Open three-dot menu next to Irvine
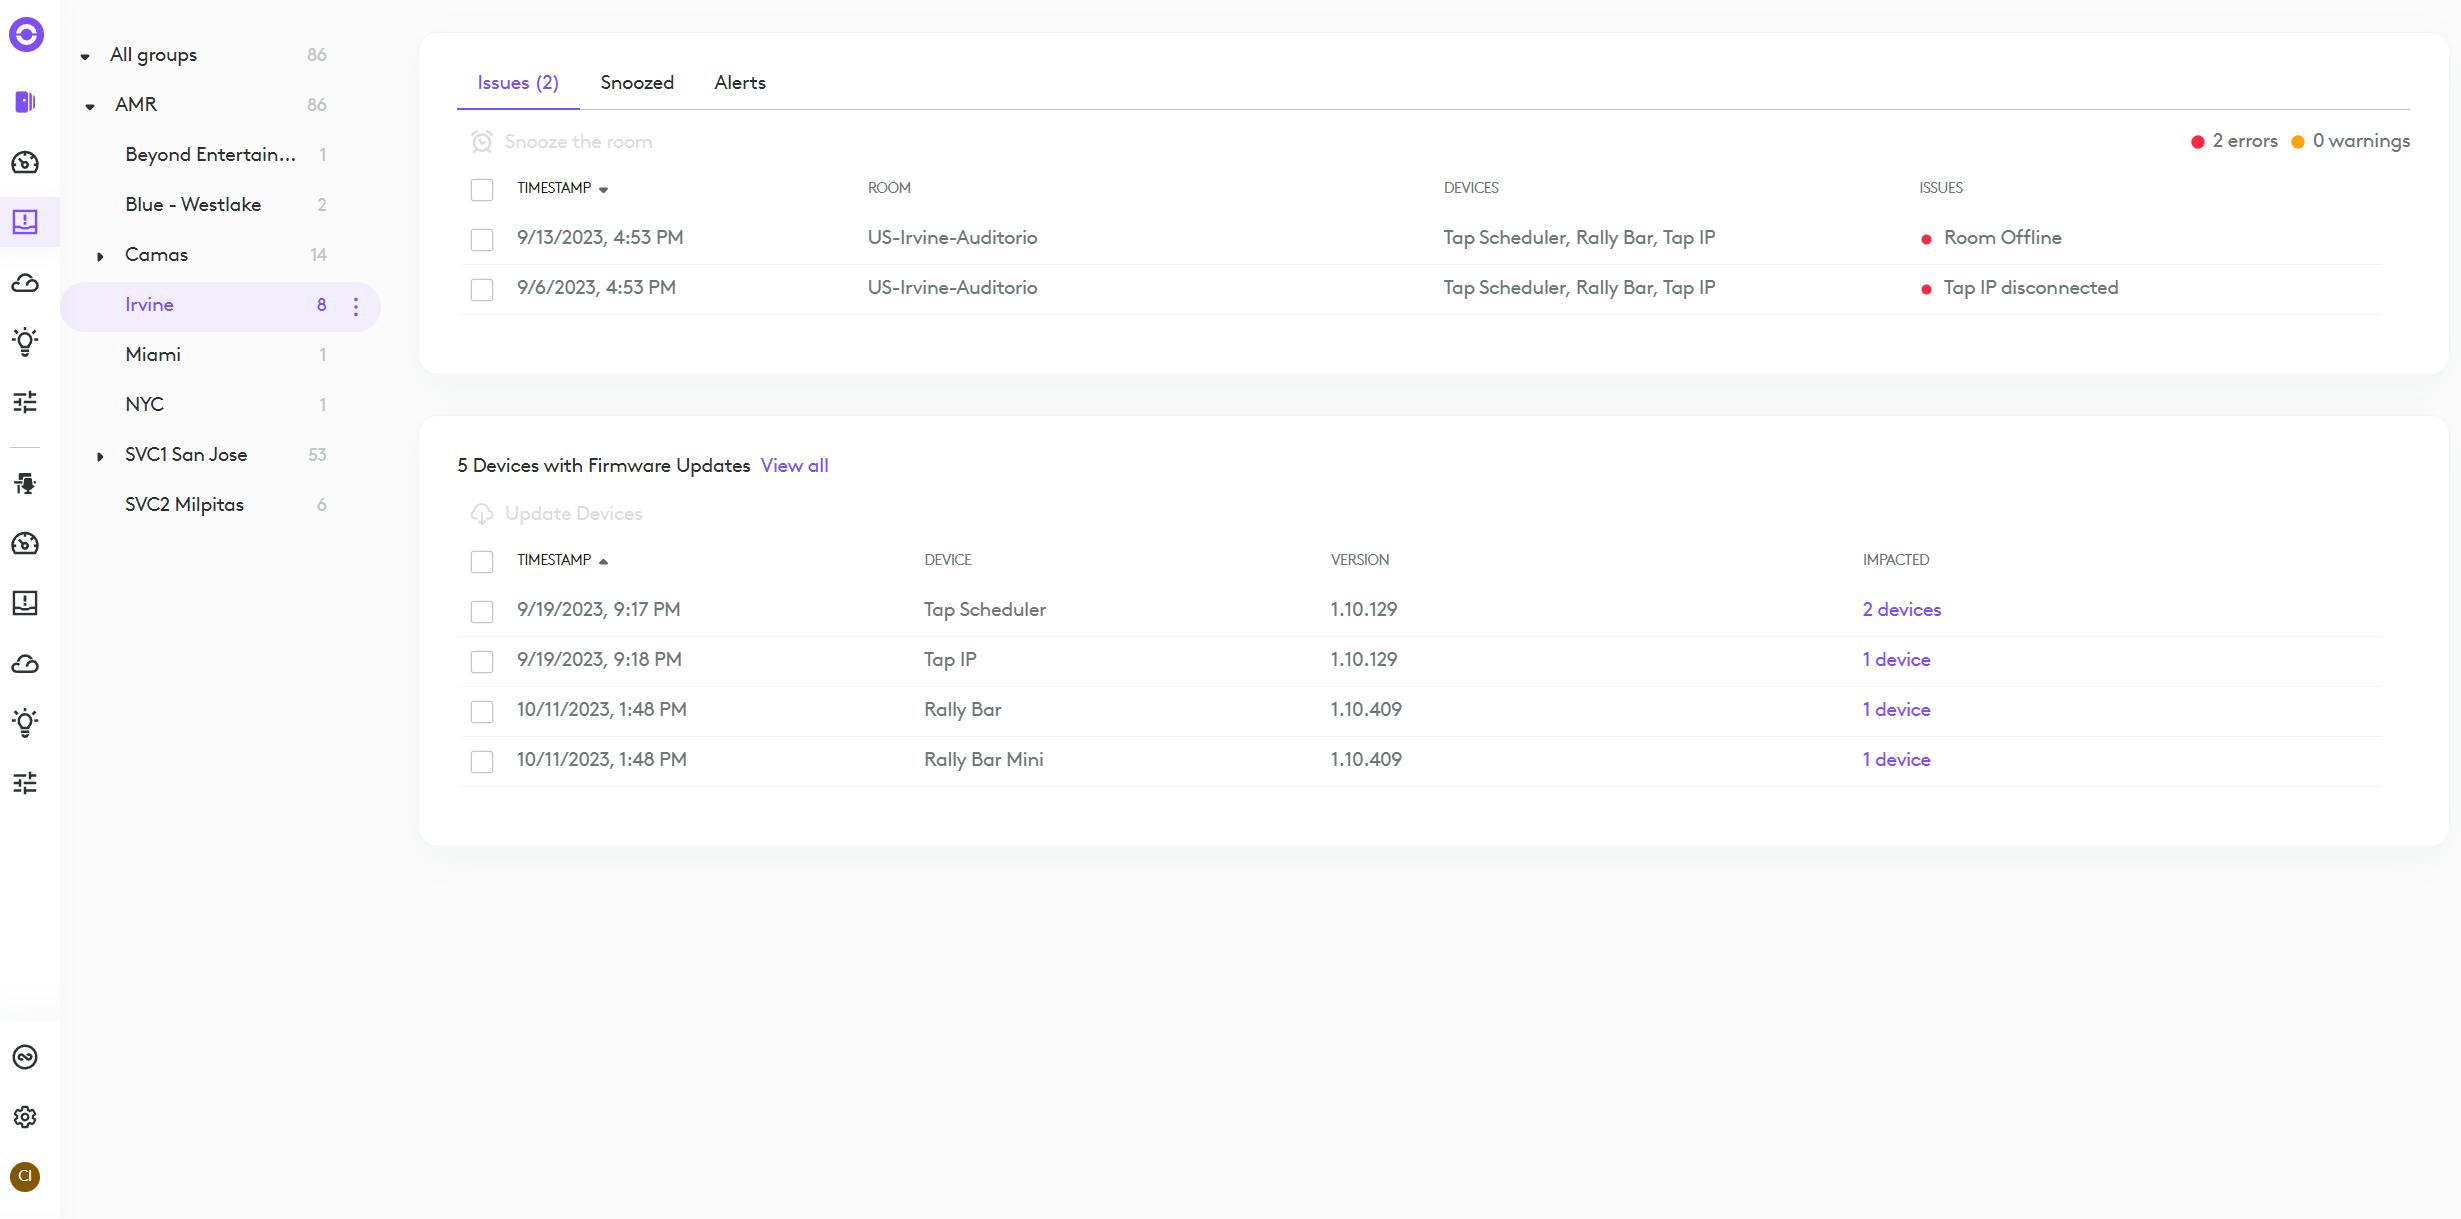2461x1219 pixels. pyautogui.click(x=356, y=307)
